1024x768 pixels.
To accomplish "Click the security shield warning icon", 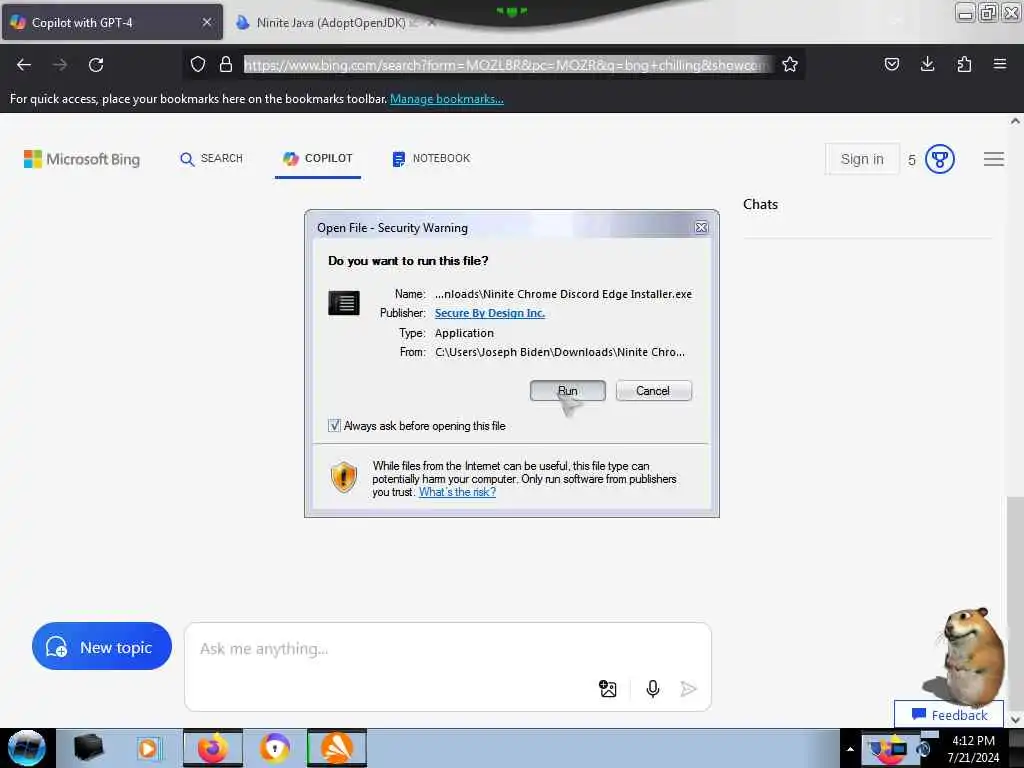I will [x=344, y=477].
